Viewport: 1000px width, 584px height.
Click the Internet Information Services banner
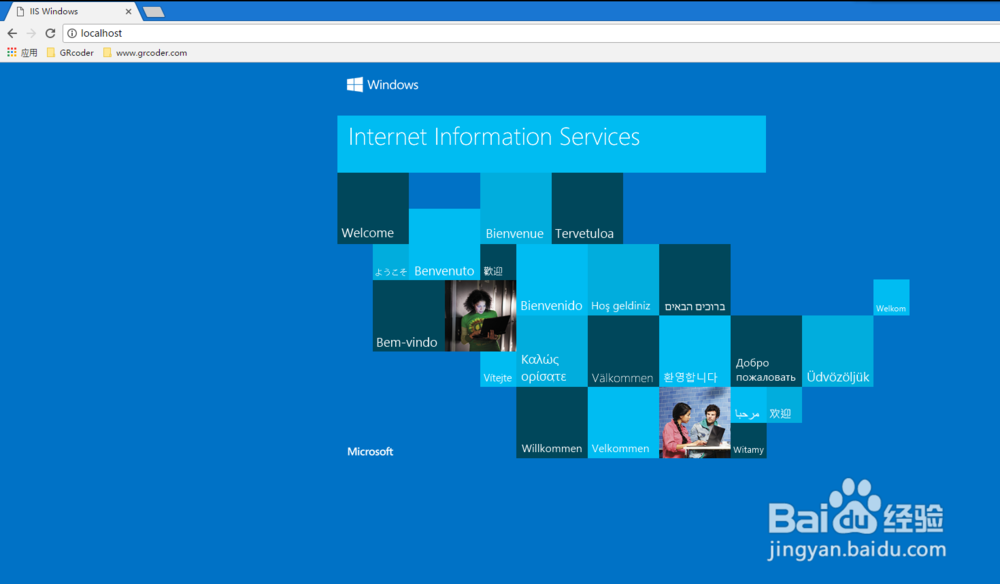coord(552,144)
